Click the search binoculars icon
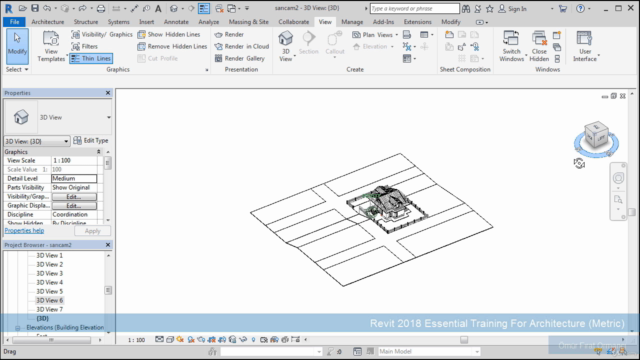 [x=466, y=9]
